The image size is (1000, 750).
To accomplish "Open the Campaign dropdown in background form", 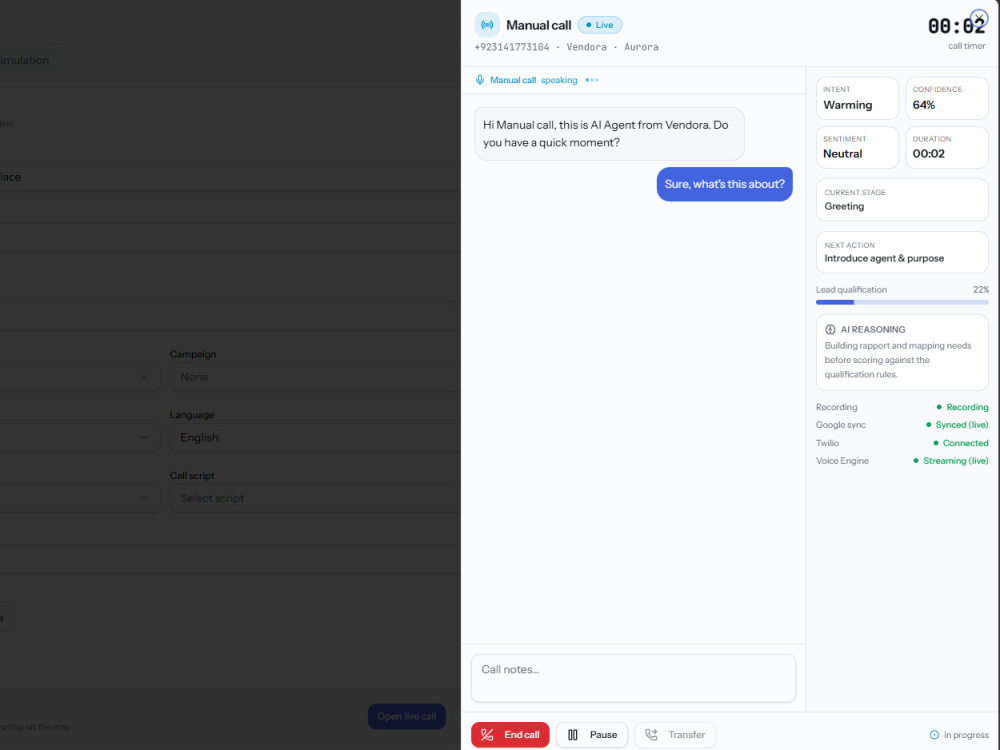I will point(315,377).
